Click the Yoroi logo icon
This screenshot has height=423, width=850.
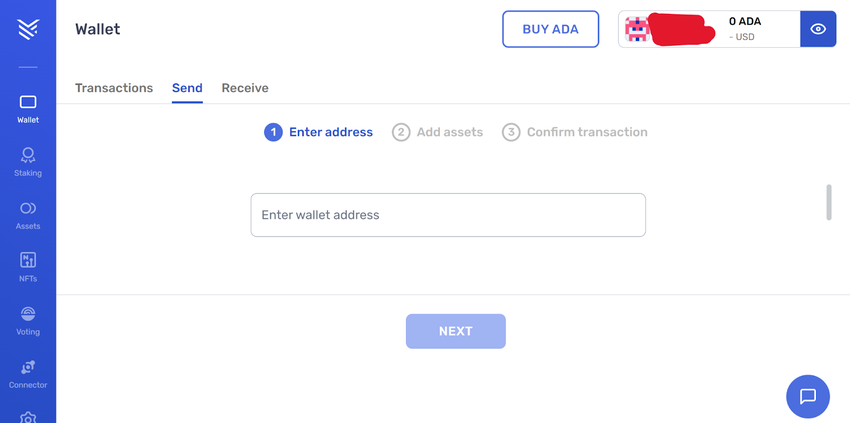pos(28,29)
